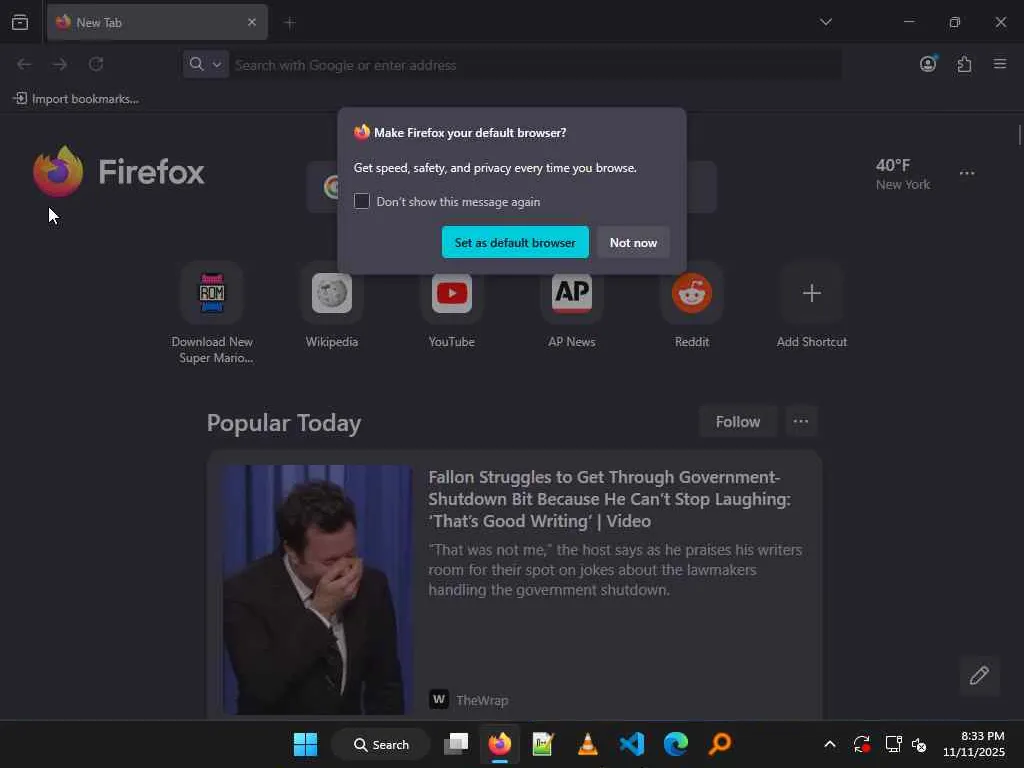Image resolution: width=1024 pixels, height=768 pixels.
Task: Click Set as default browser button
Action: pos(515,242)
